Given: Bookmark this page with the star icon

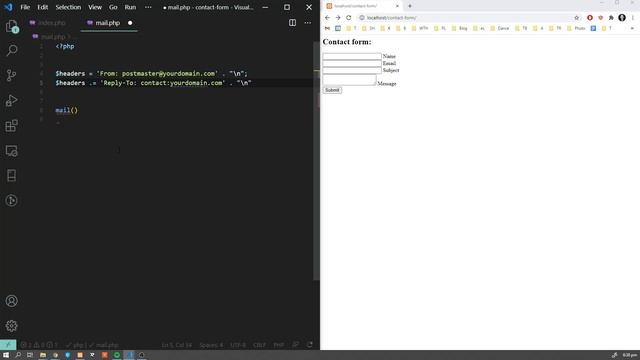Looking at the screenshot, I should (x=576, y=18).
